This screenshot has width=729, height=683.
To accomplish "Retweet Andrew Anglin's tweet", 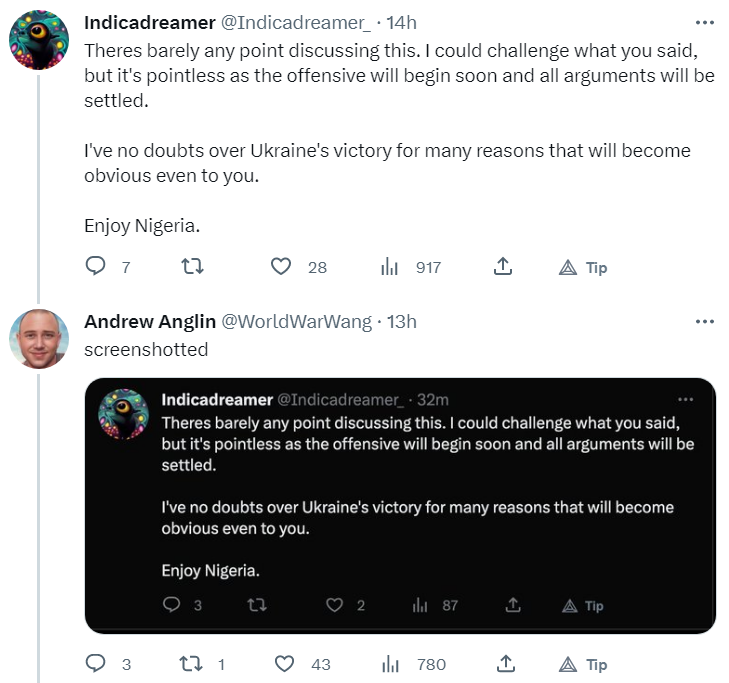I will [191, 663].
